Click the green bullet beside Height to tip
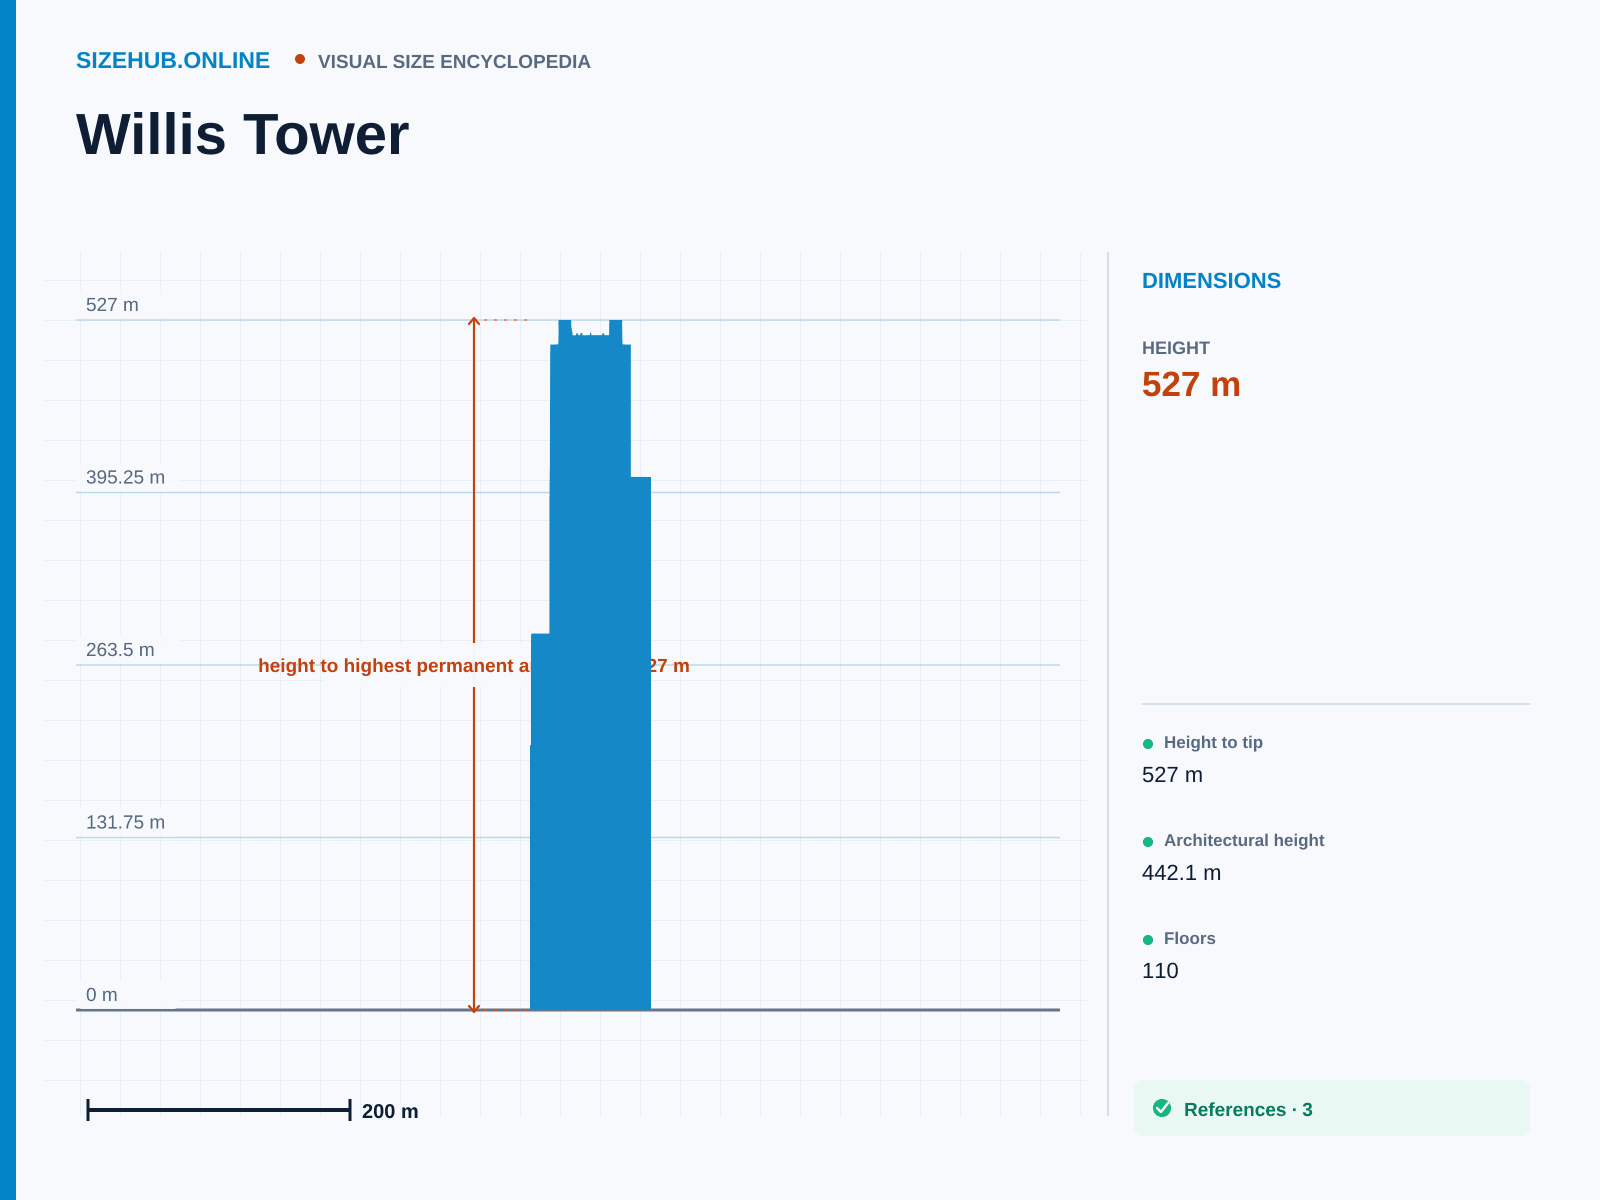Image resolution: width=1600 pixels, height=1200 pixels. coord(1148,744)
